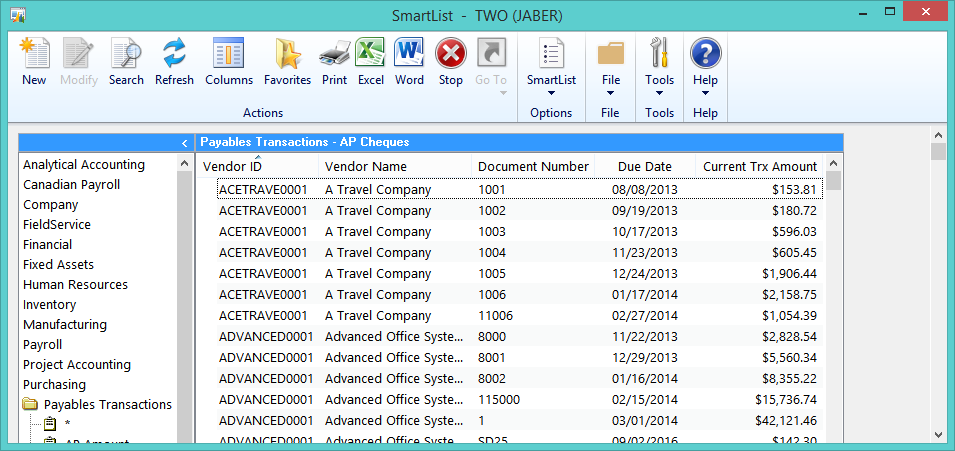
Task: Click the outer window scrollbar up arrow
Action: click(939, 134)
